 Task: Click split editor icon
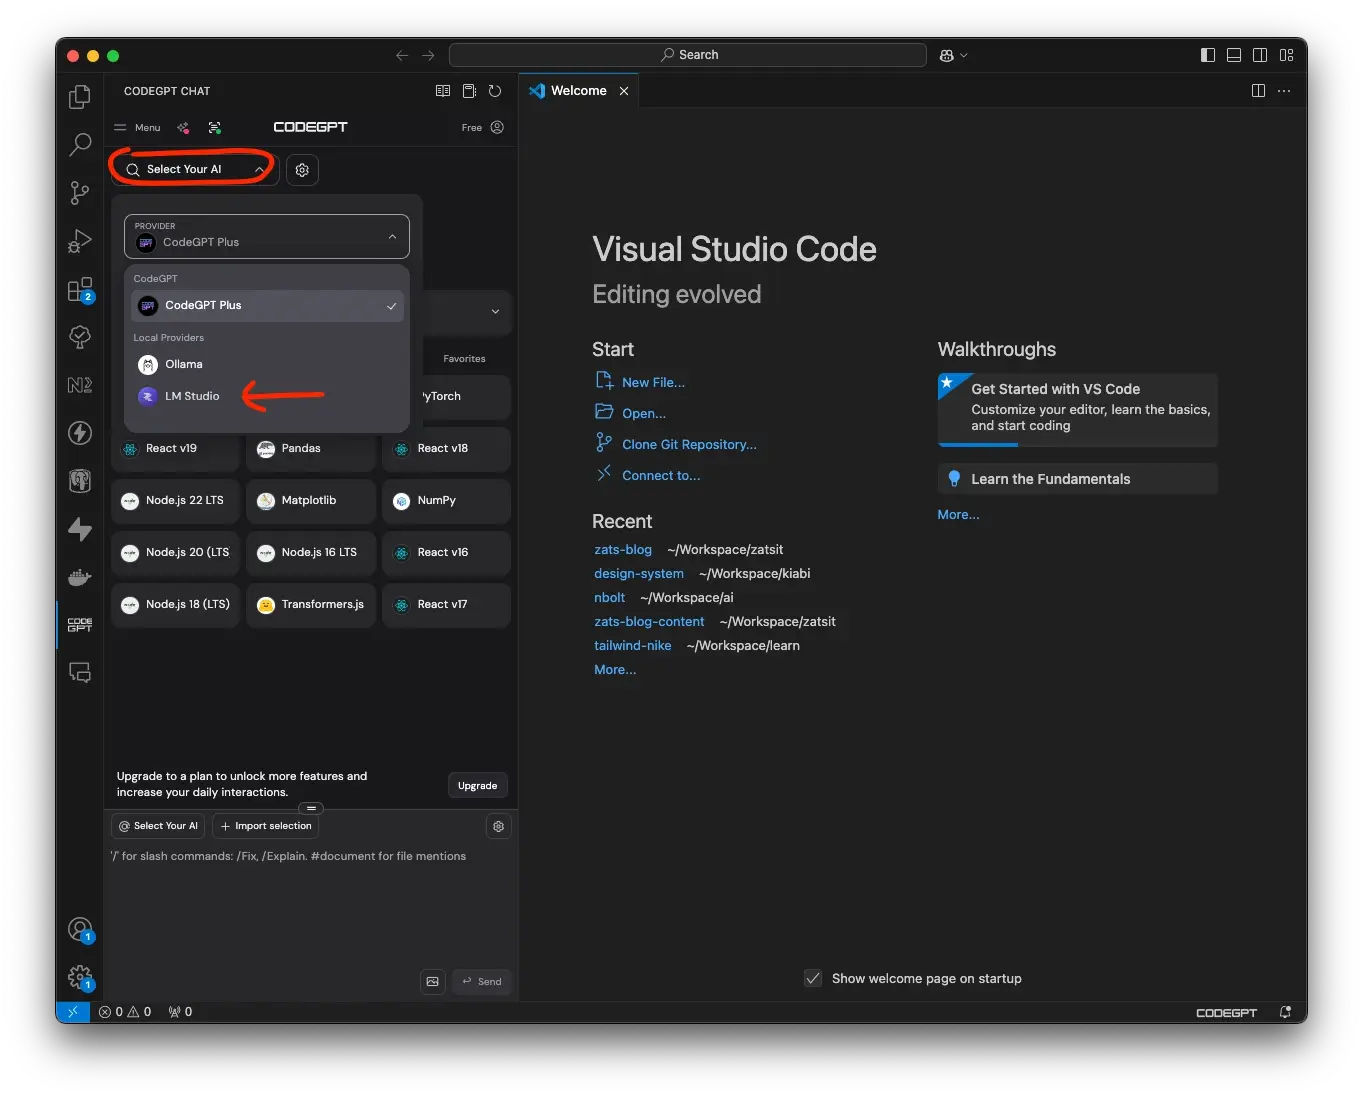[x=1258, y=91]
